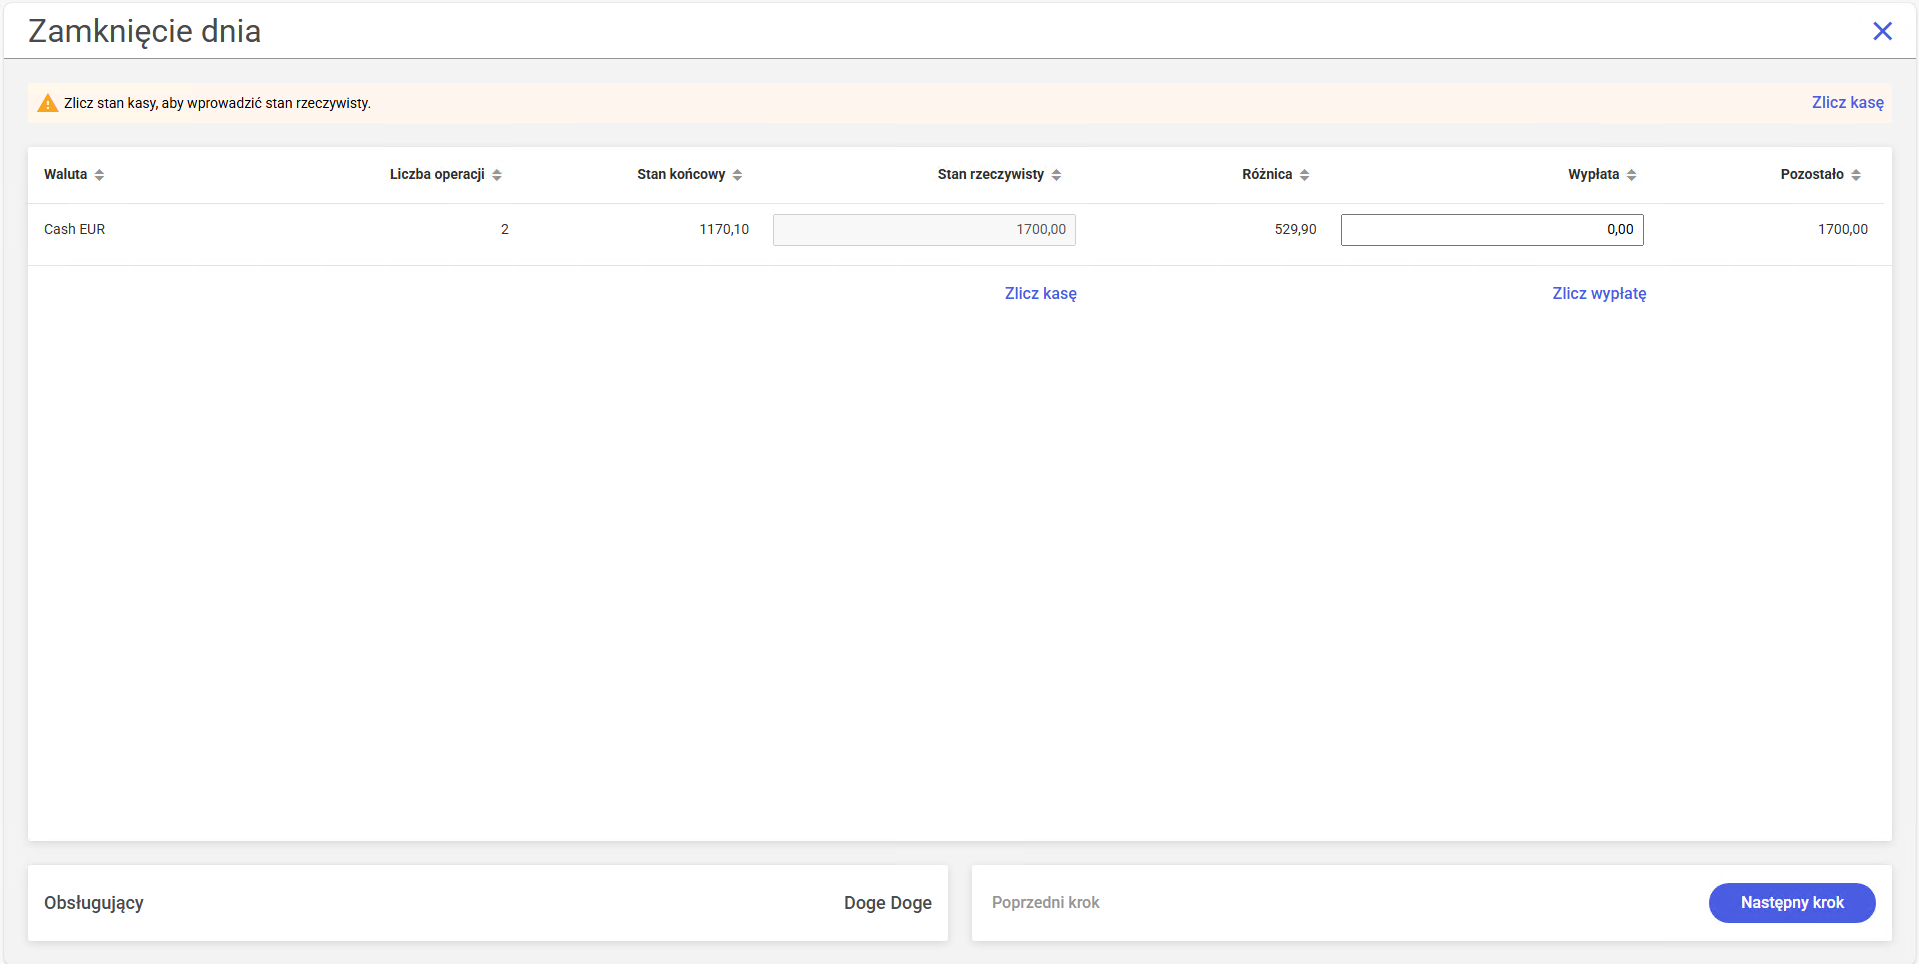
Task: Click the Stan końcowy header text
Action: click(x=681, y=174)
